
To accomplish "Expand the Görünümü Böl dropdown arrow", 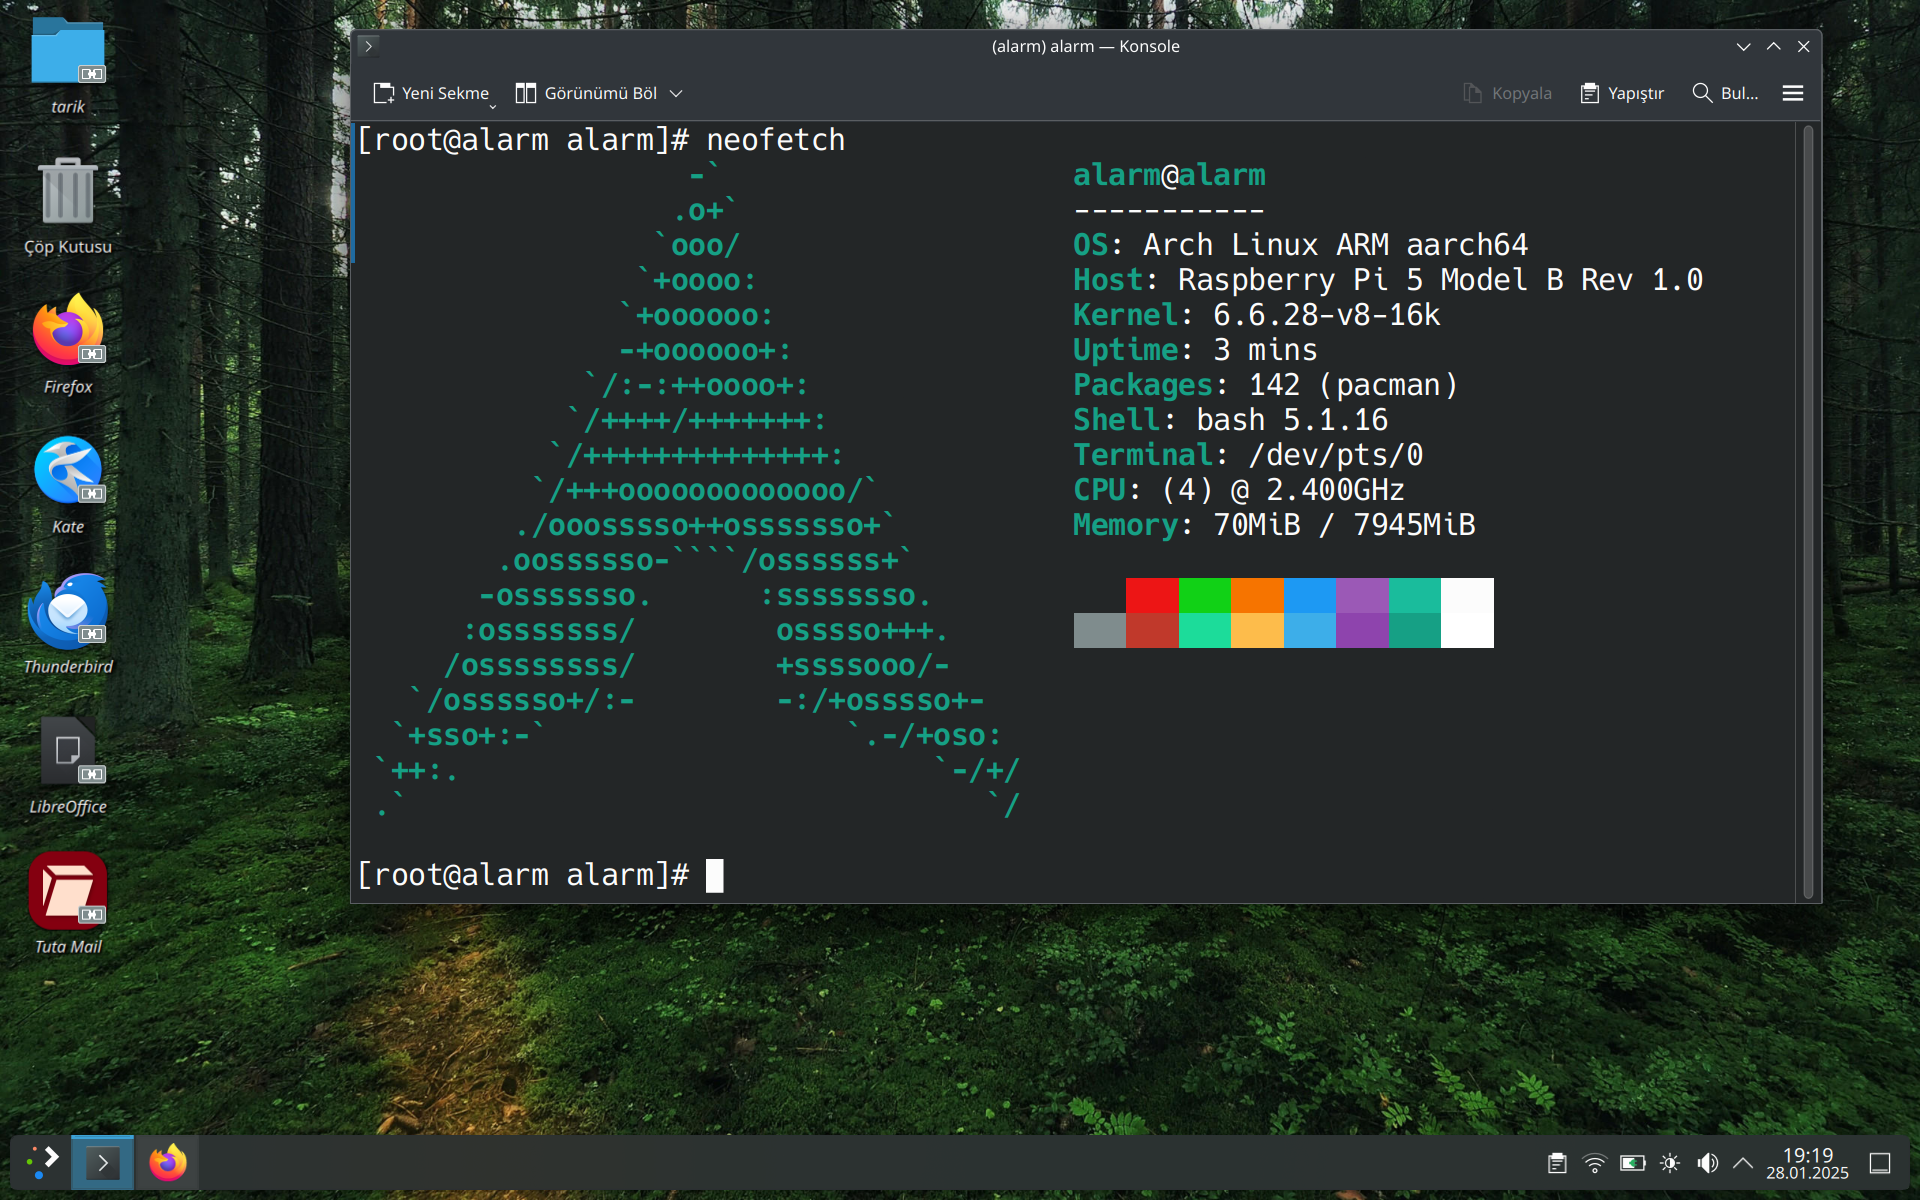I will [676, 93].
